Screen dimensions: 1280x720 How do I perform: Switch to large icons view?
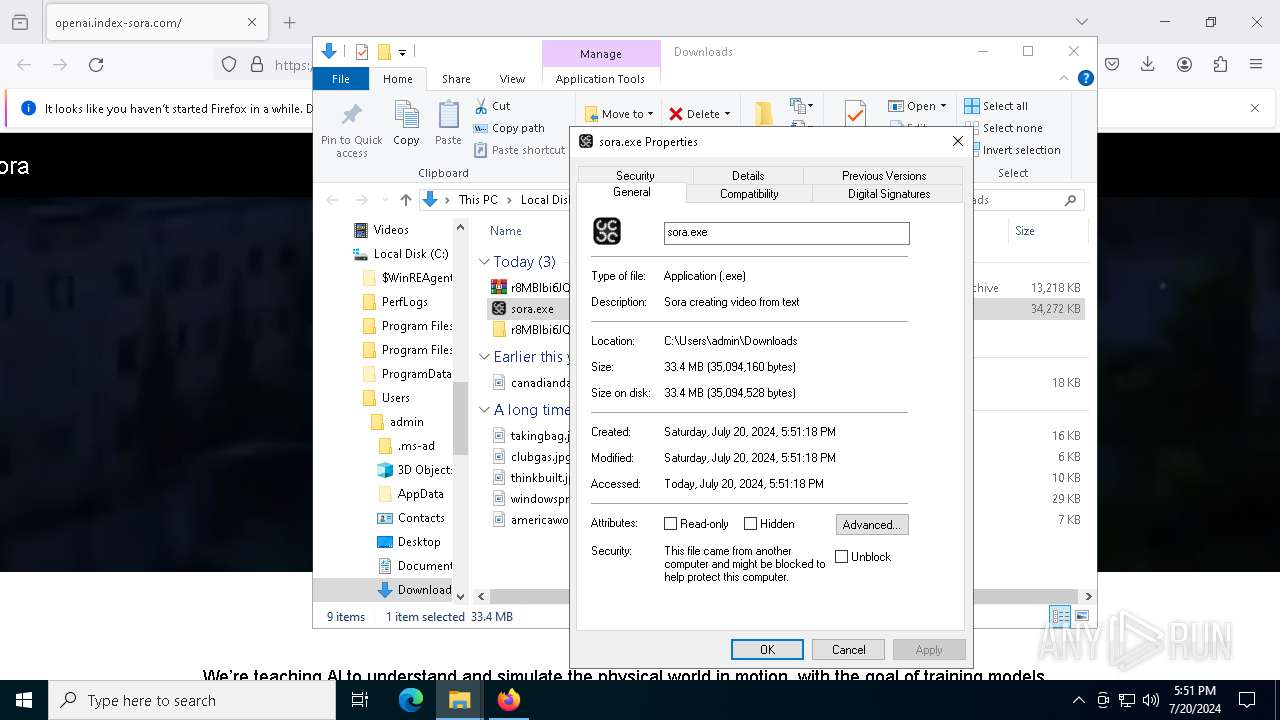(1081, 617)
